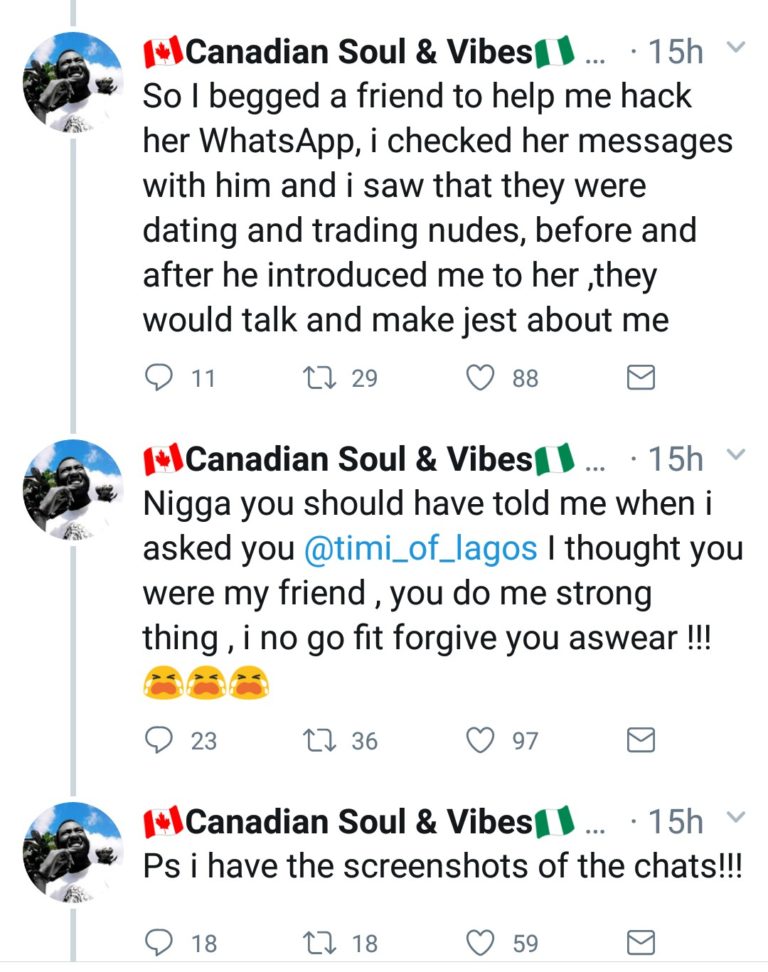The width and height of the screenshot is (768, 972).
Task: Expand options caret on third tweet
Action: point(735,819)
